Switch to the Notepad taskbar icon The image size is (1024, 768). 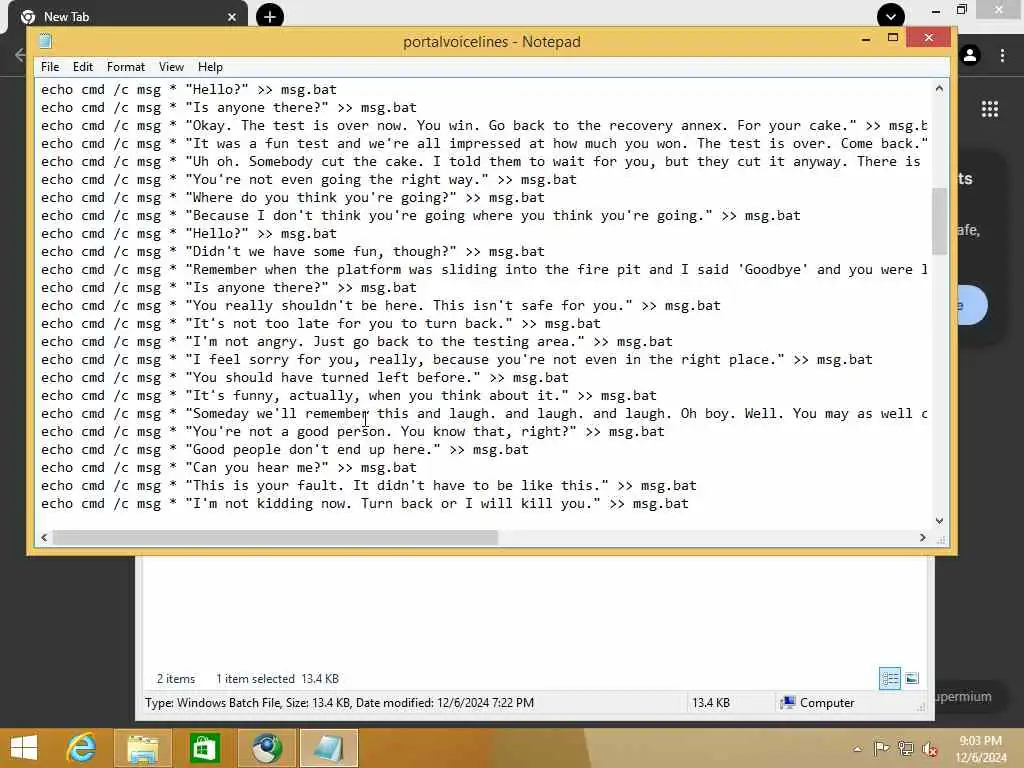(328, 748)
